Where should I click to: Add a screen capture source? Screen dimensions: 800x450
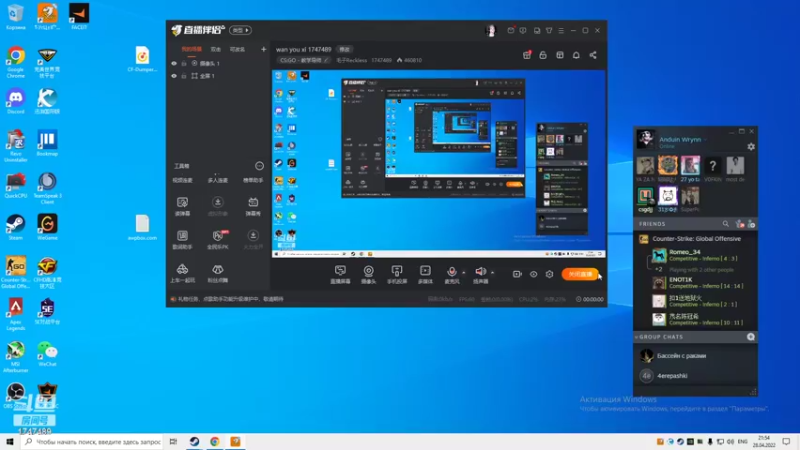[340, 274]
